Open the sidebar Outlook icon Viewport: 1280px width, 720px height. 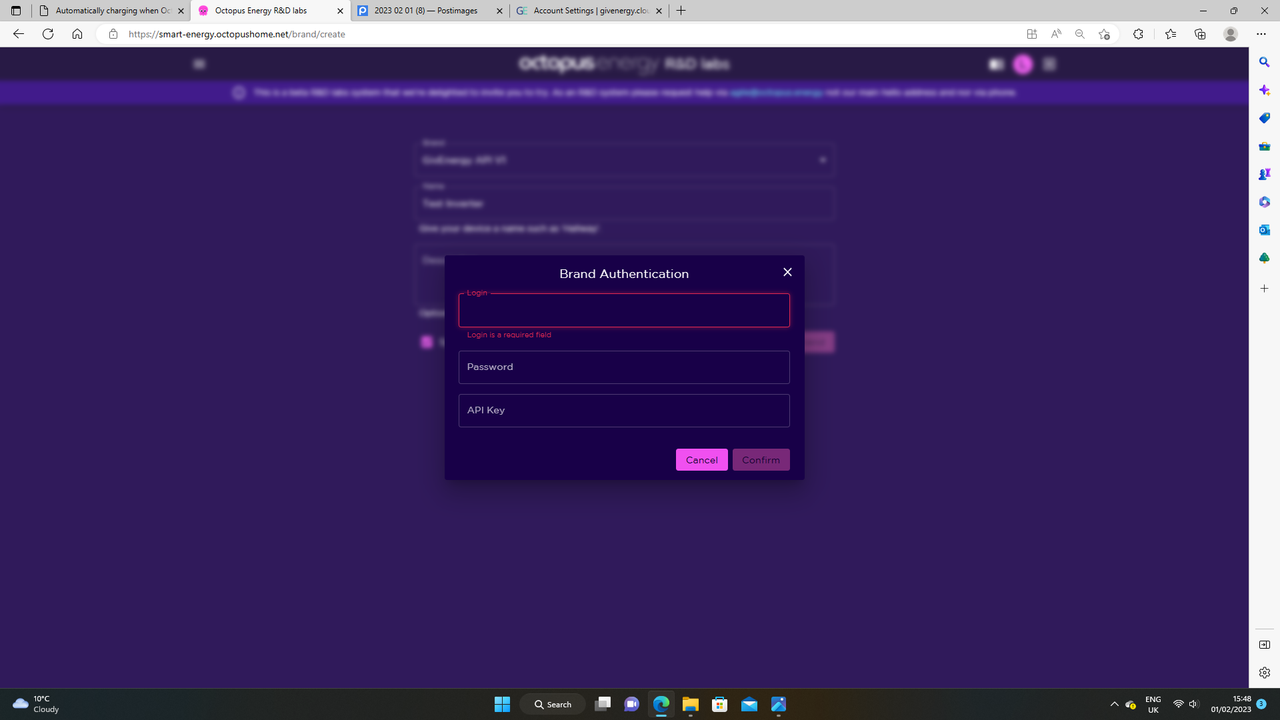click(x=1264, y=230)
